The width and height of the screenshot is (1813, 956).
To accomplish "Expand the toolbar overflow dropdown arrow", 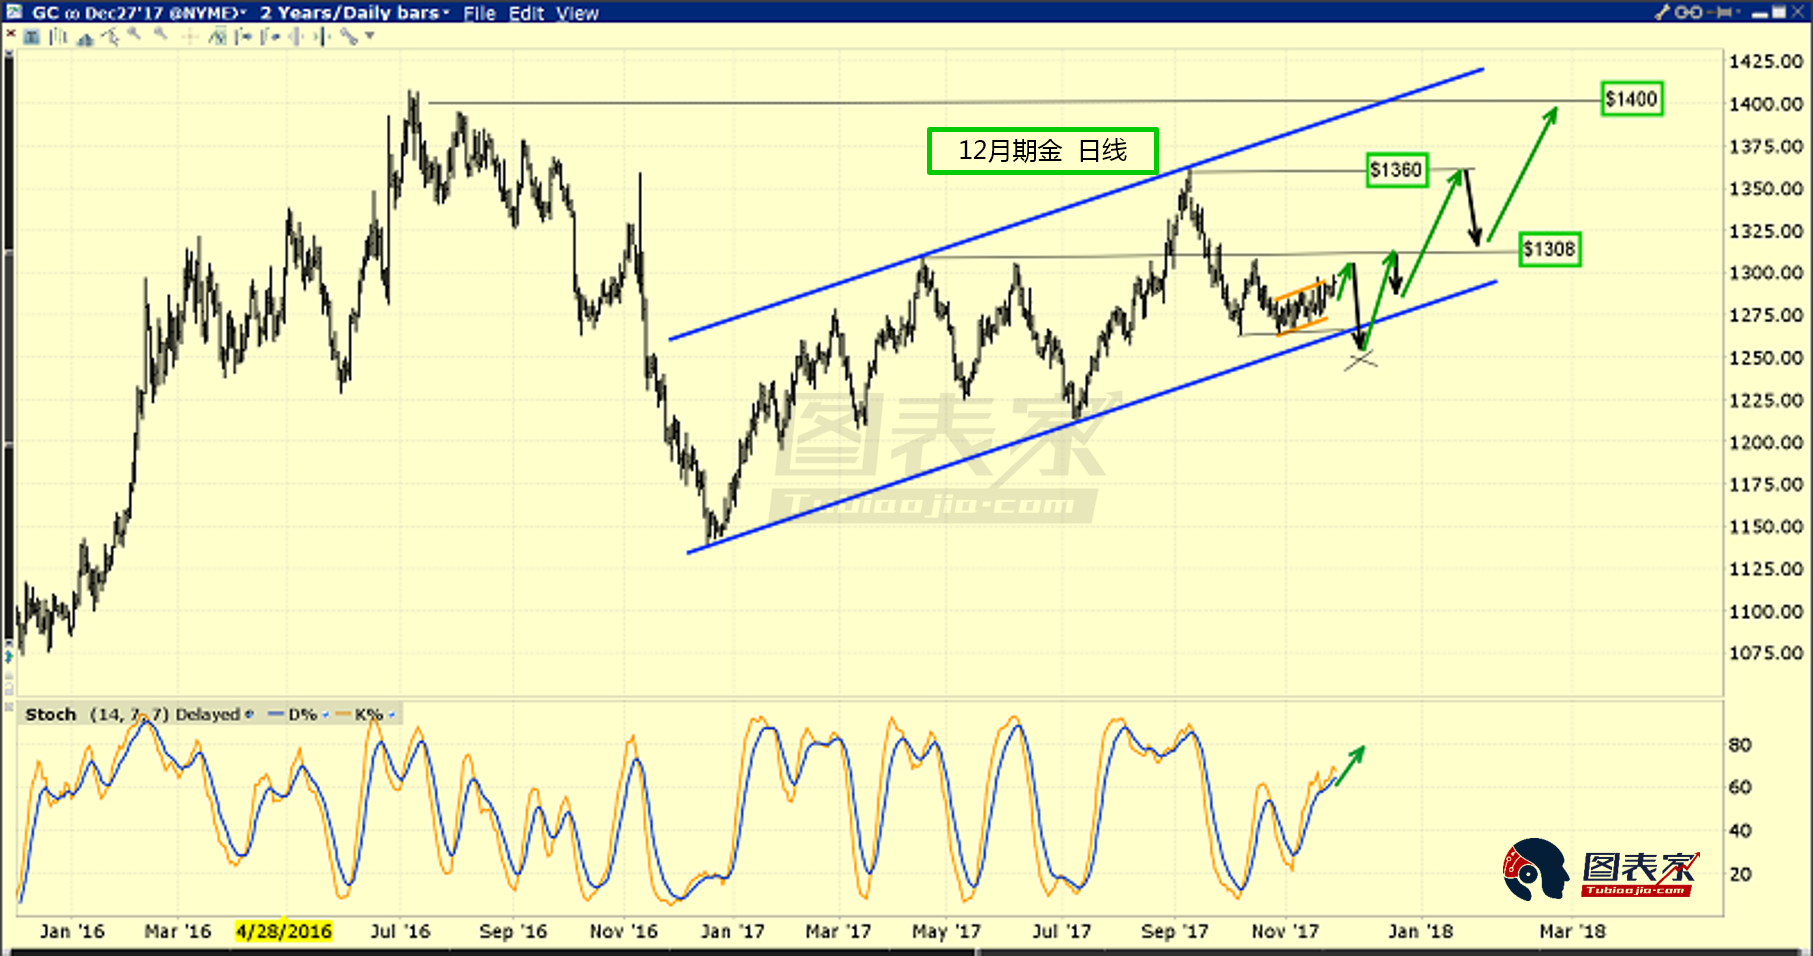I will click(370, 36).
